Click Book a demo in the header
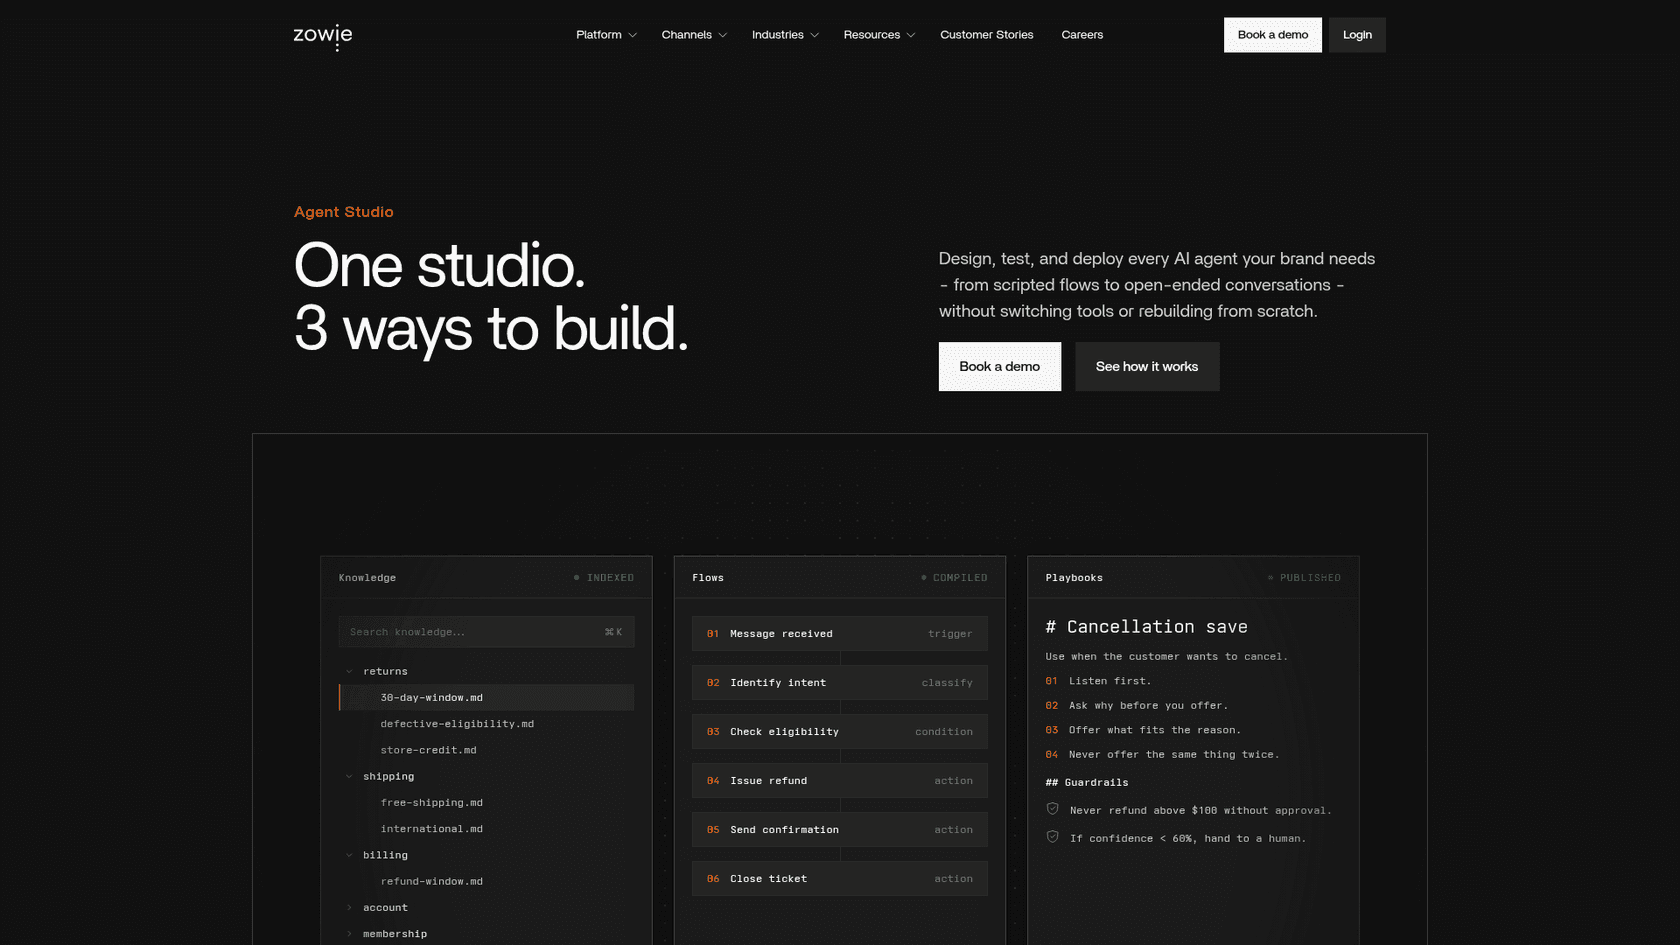This screenshot has width=1680, height=945. [1272, 35]
